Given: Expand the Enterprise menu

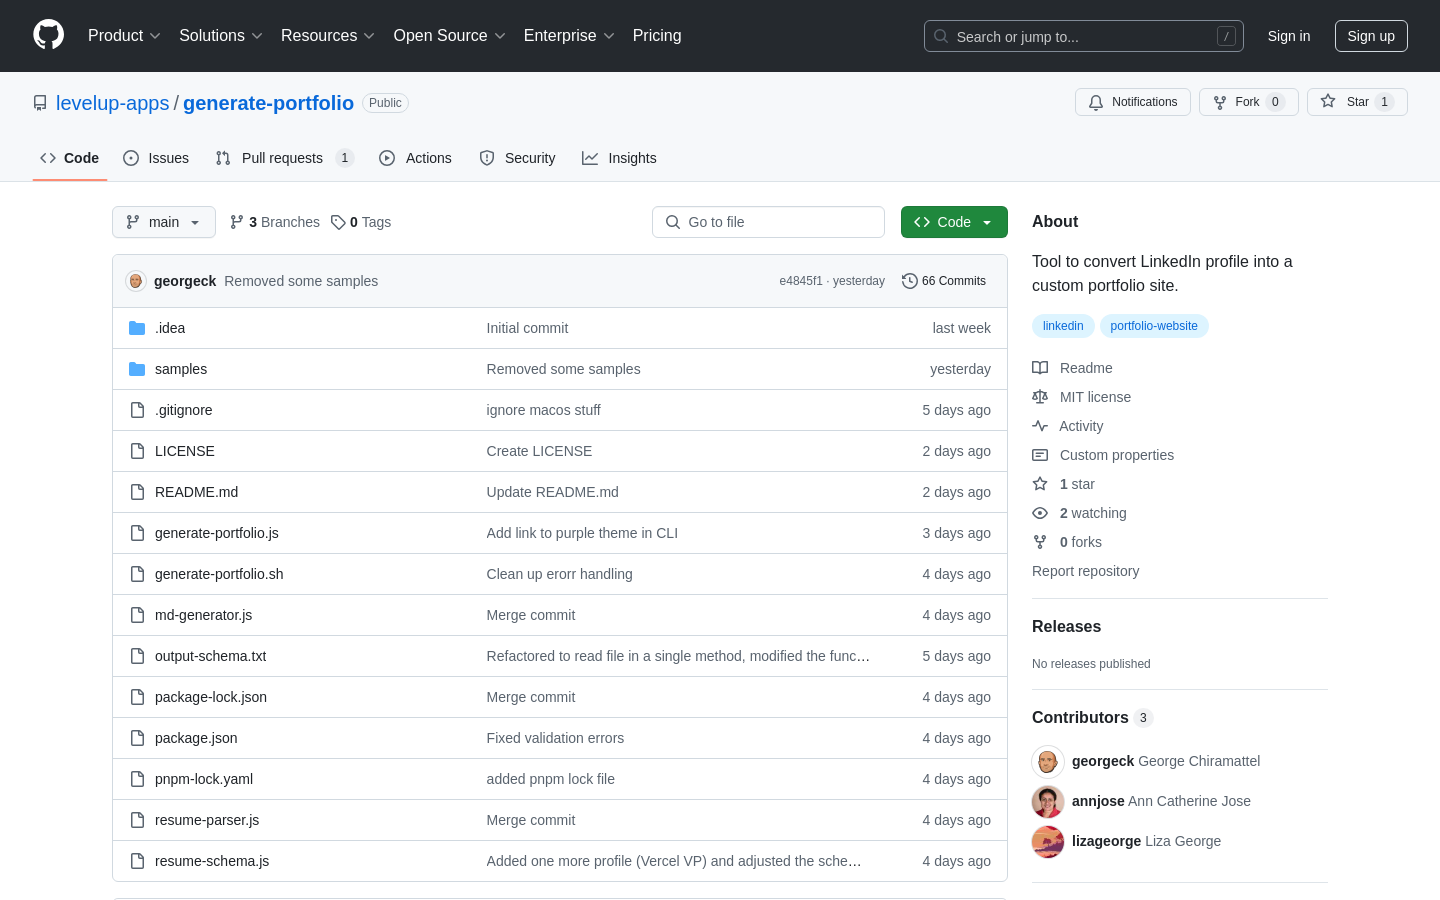Looking at the screenshot, I should (x=569, y=36).
